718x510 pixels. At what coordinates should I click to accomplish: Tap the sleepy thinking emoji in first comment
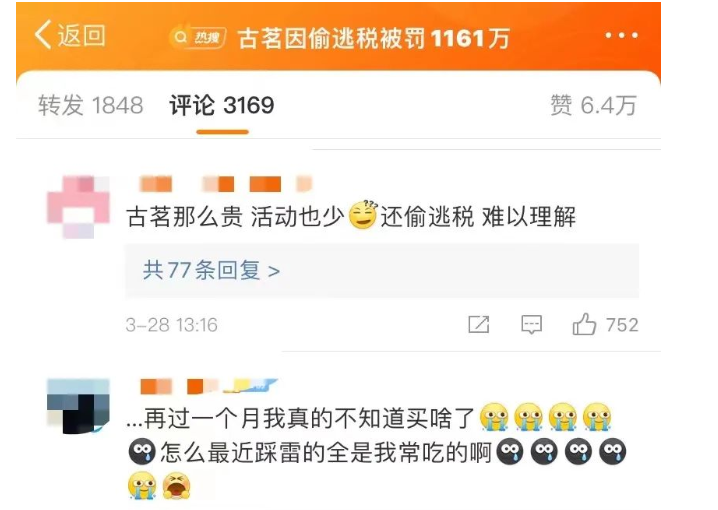pos(363,215)
